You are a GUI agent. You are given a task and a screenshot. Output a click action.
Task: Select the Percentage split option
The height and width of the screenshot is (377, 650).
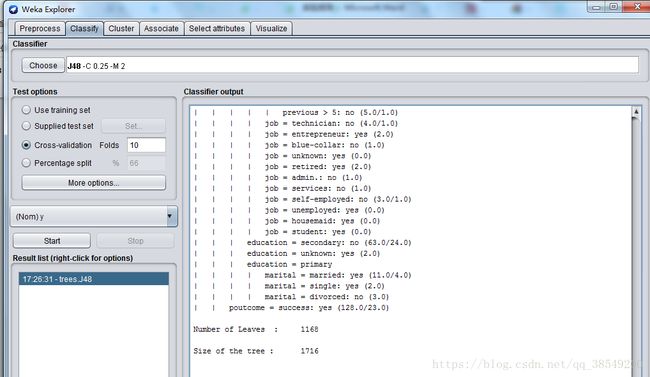26,163
